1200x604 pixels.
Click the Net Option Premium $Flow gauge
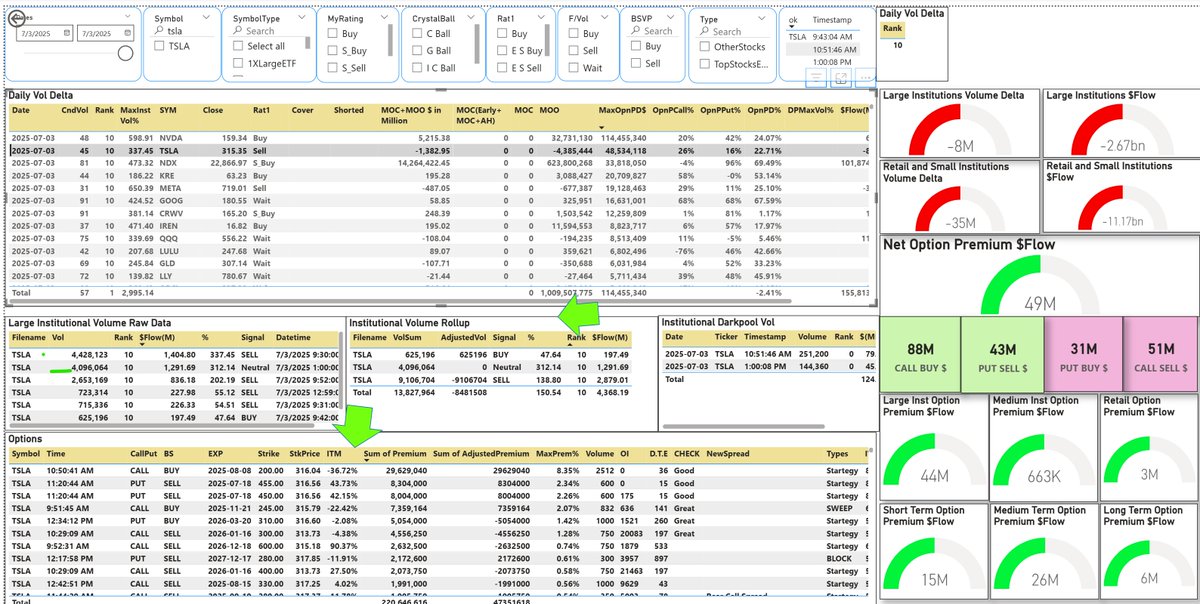tap(1040, 283)
